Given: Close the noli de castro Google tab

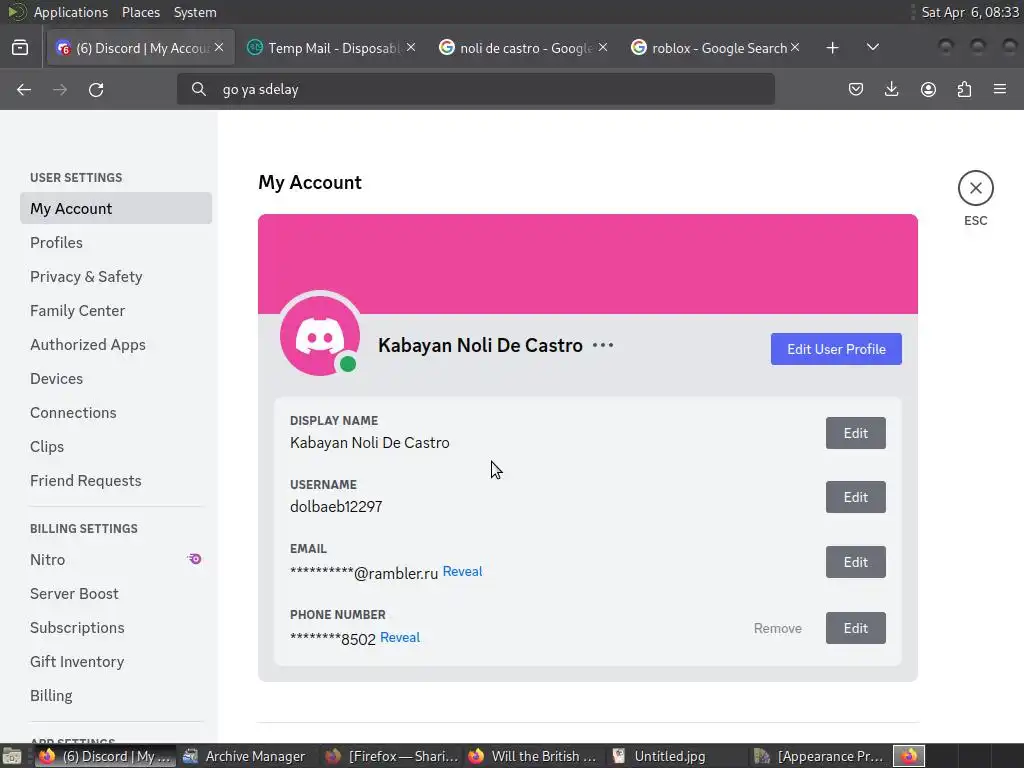Looking at the screenshot, I should pos(603,47).
